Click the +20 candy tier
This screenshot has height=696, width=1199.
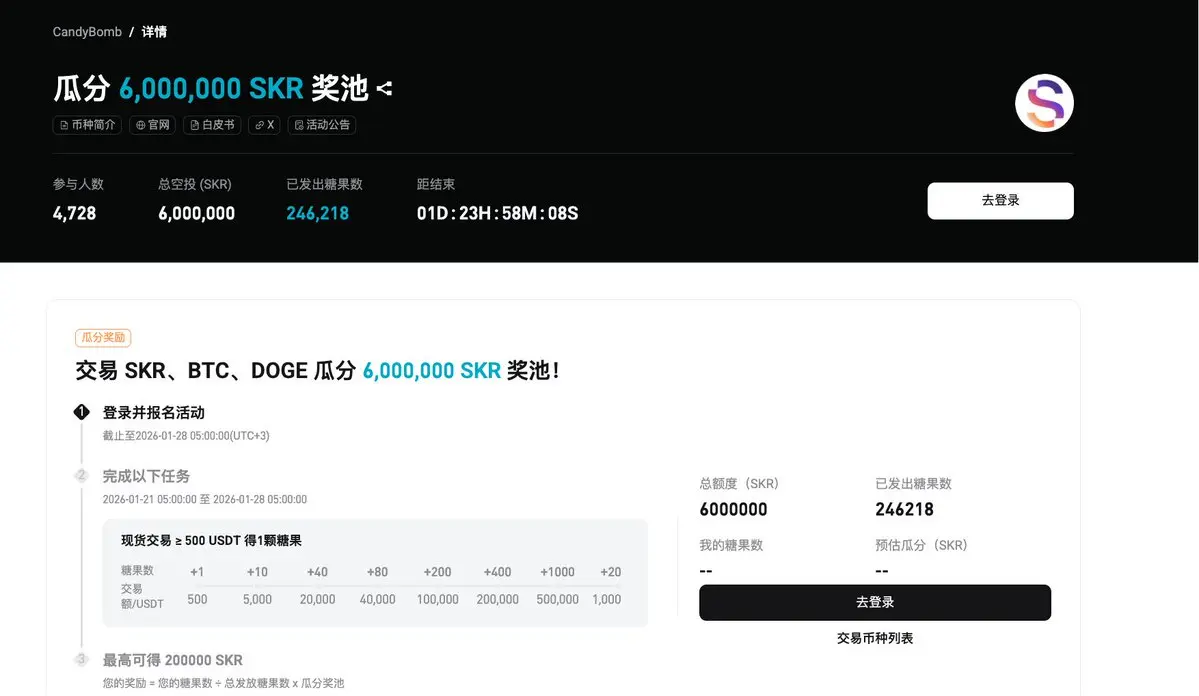610,572
